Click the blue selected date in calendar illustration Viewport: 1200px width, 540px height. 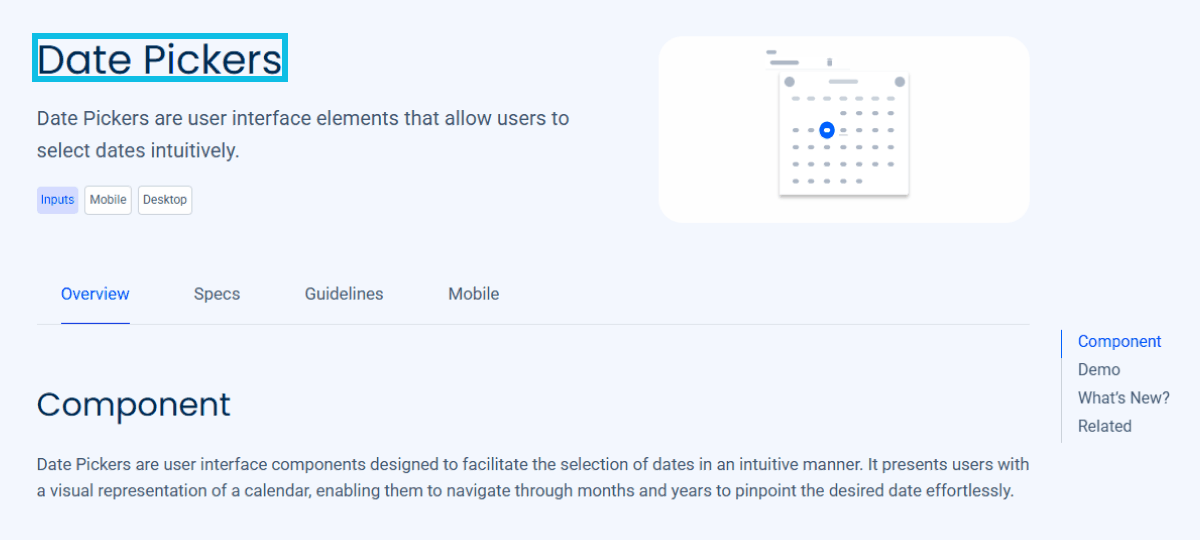826,130
